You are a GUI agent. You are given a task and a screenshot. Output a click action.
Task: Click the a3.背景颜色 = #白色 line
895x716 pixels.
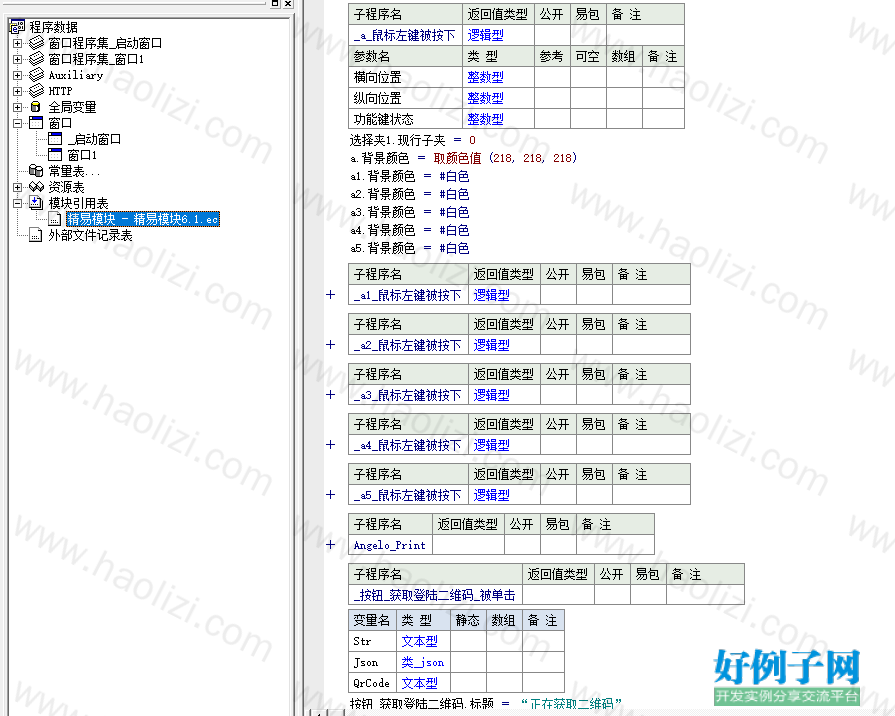pos(410,212)
